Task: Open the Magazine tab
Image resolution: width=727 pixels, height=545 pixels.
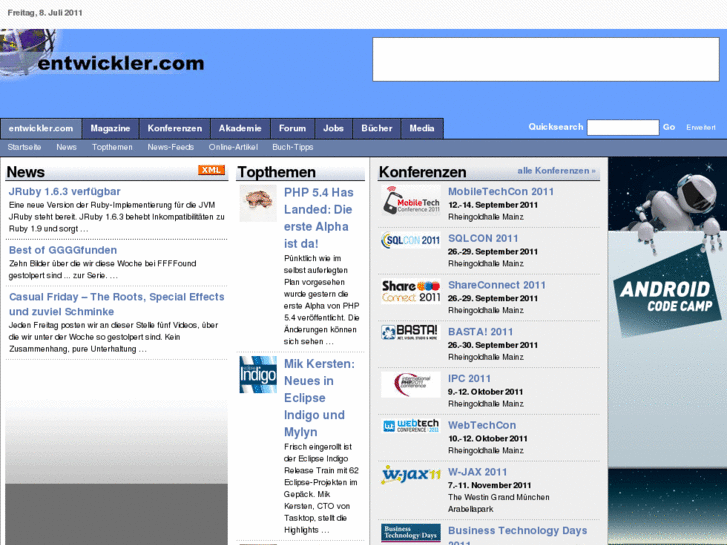Action: [x=110, y=128]
